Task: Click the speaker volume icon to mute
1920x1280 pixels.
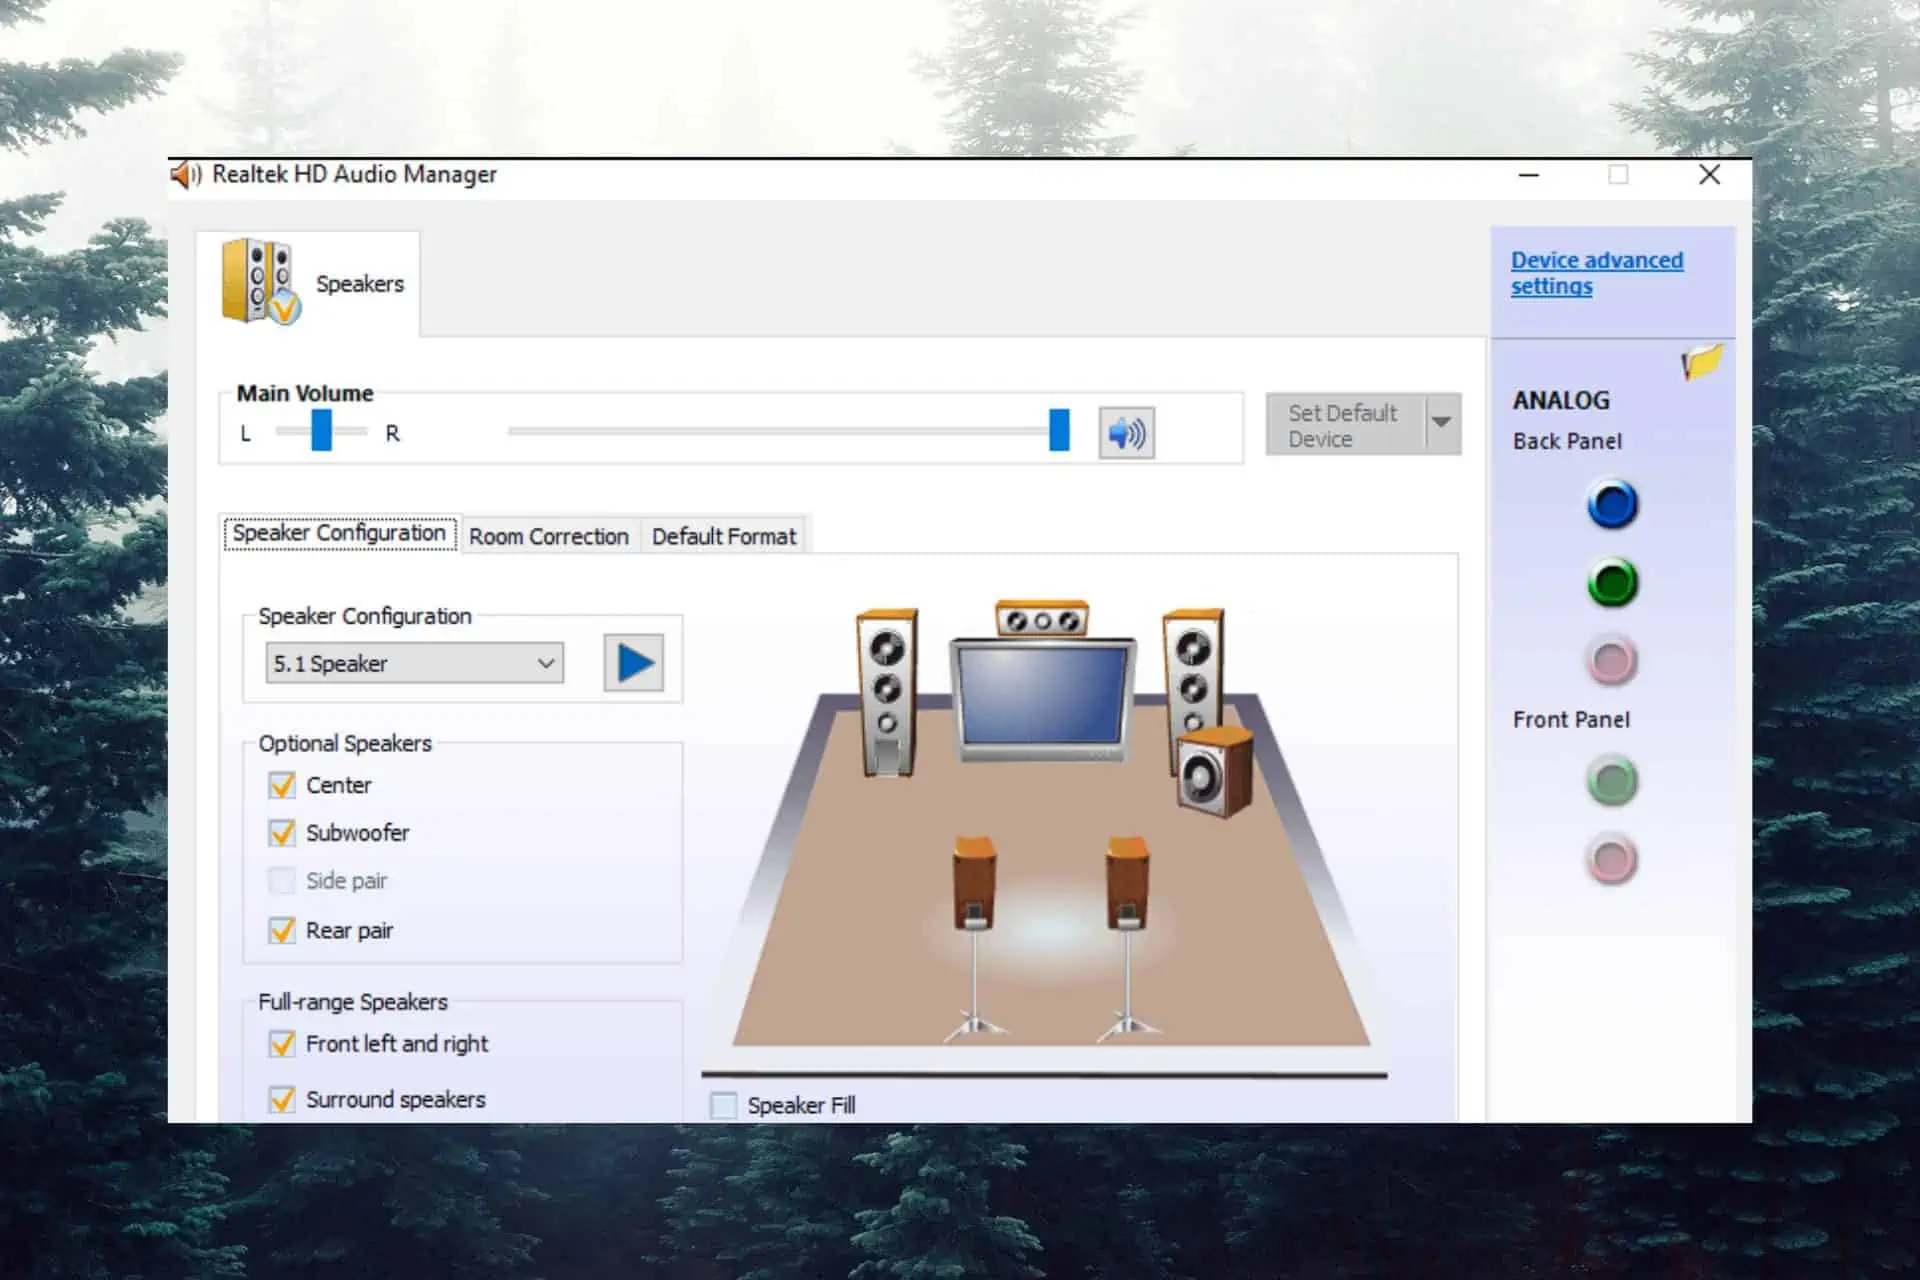Action: [x=1127, y=431]
